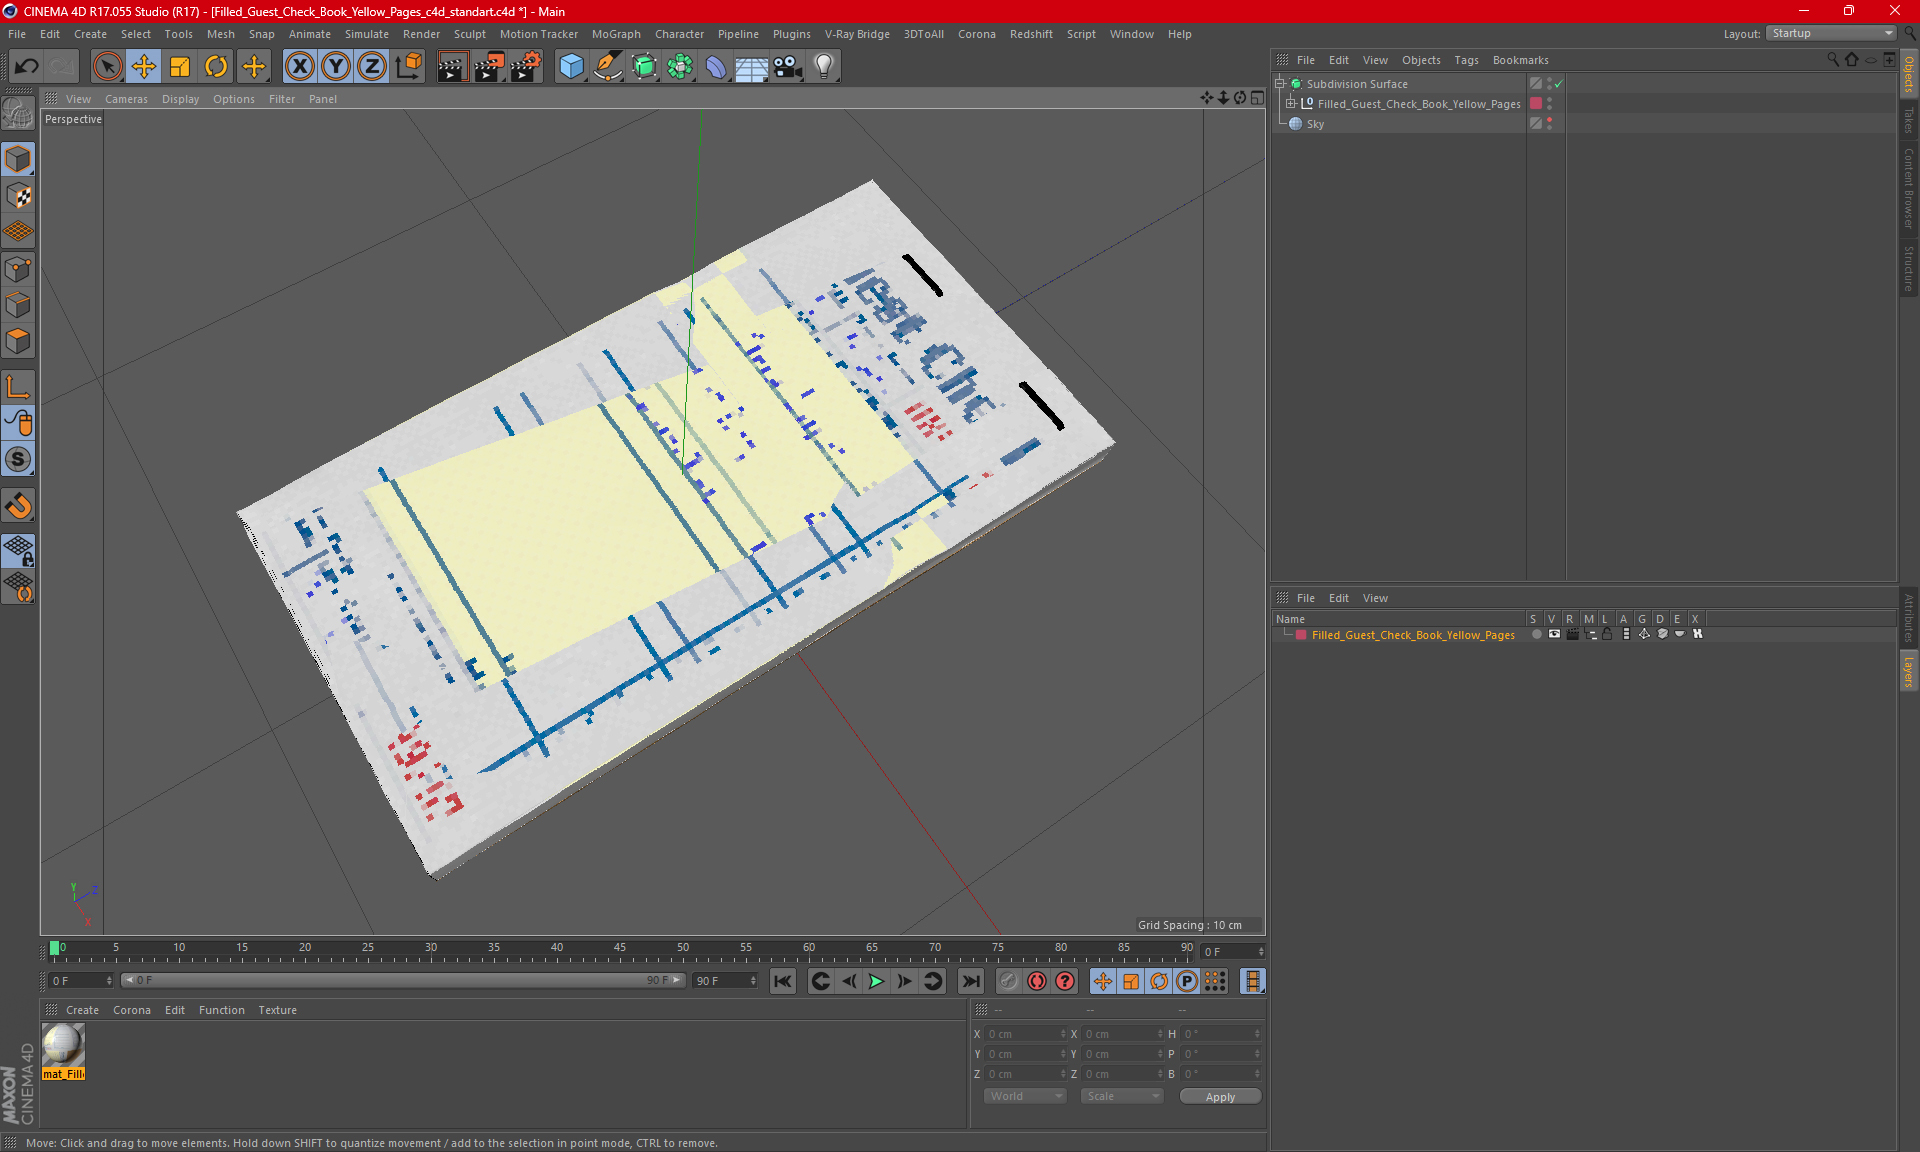The height and width of the screenshot is (1152, 1920).
Task: Open the Simulate menu
Action: [x=367, y=34]
